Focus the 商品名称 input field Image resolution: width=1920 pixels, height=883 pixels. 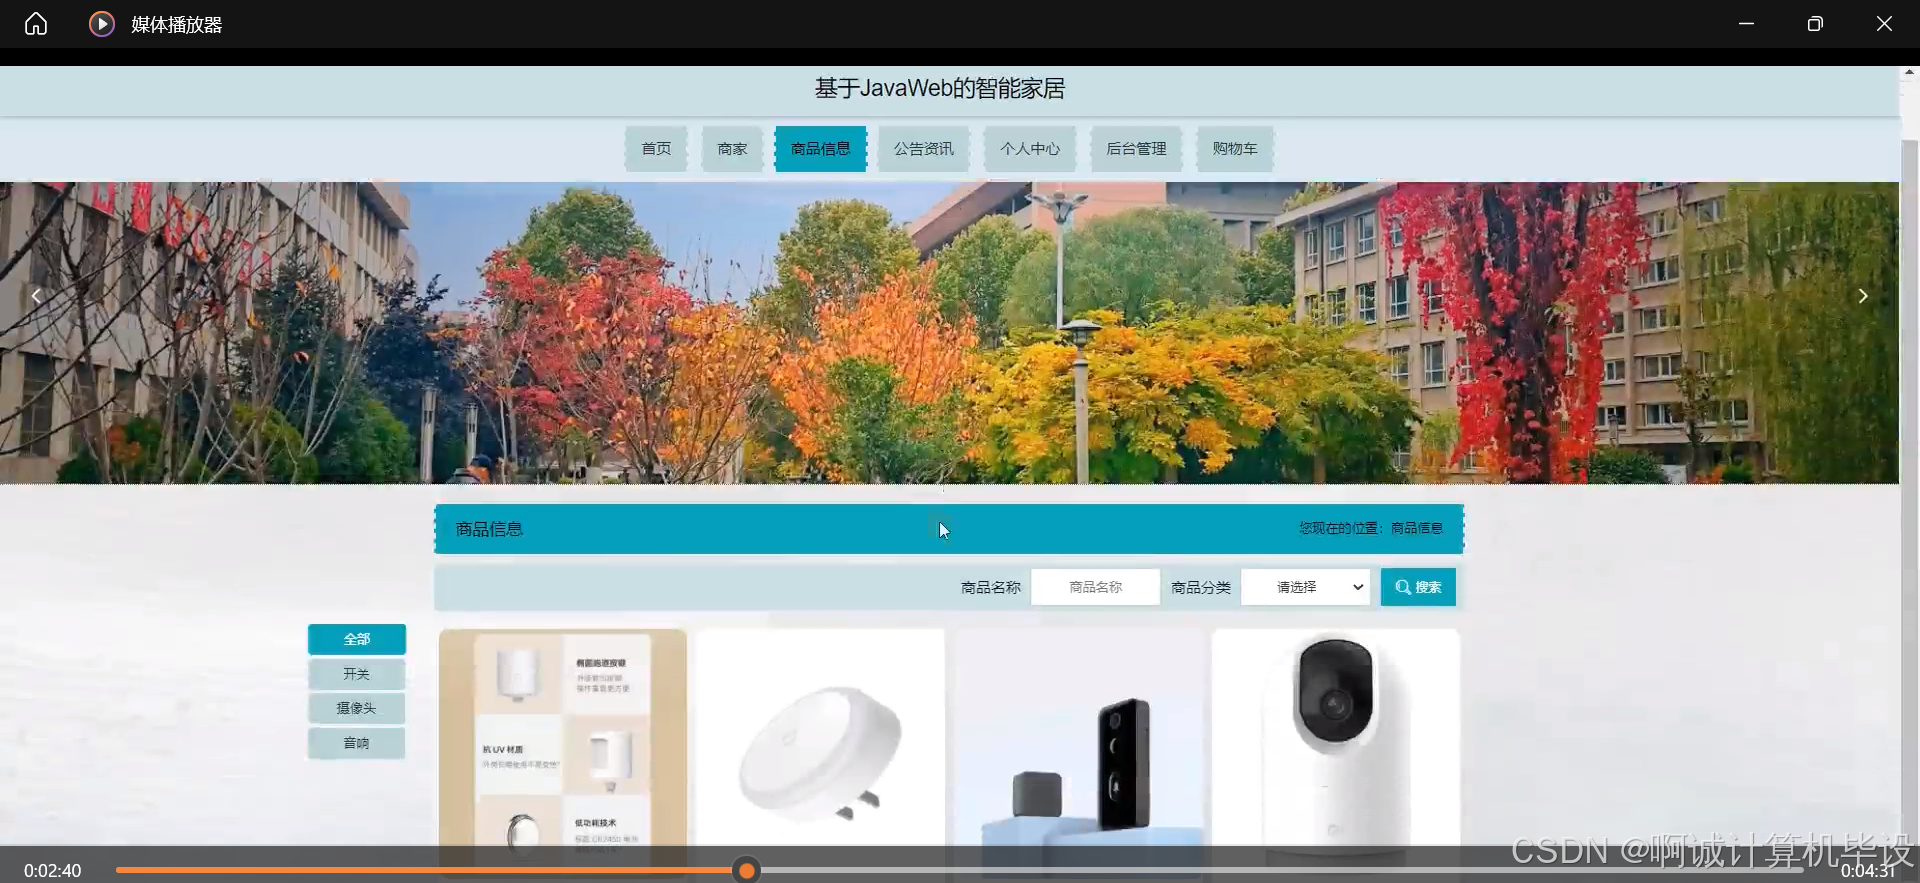(x=1096, y=587)
